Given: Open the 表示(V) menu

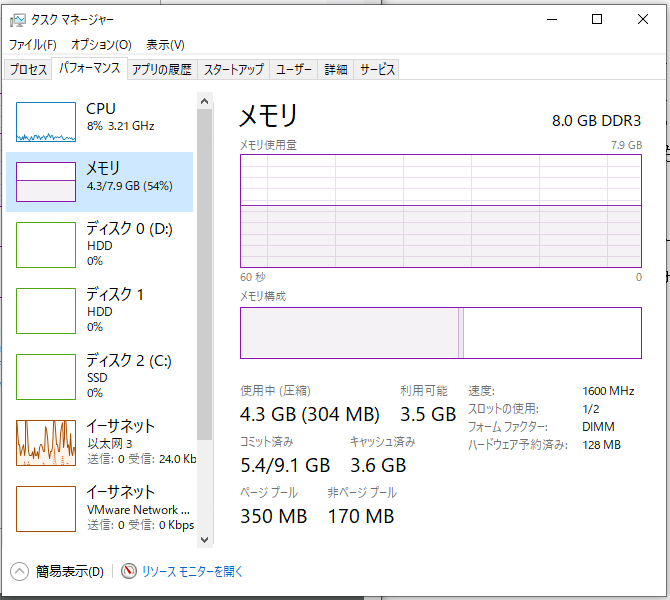Looking at the screenshot, I should pyautogui.click(x=165, y=44).
